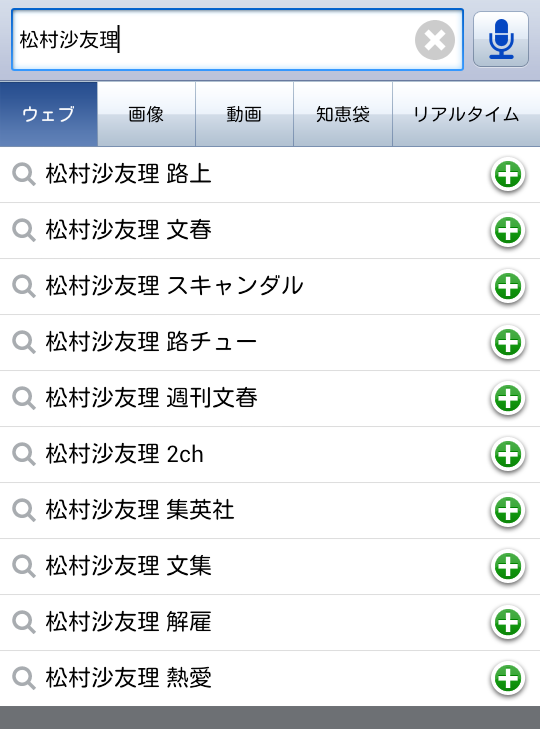
Task: Add 文春 suggestion with green plus icon
Action: click(x=508, y=231)
